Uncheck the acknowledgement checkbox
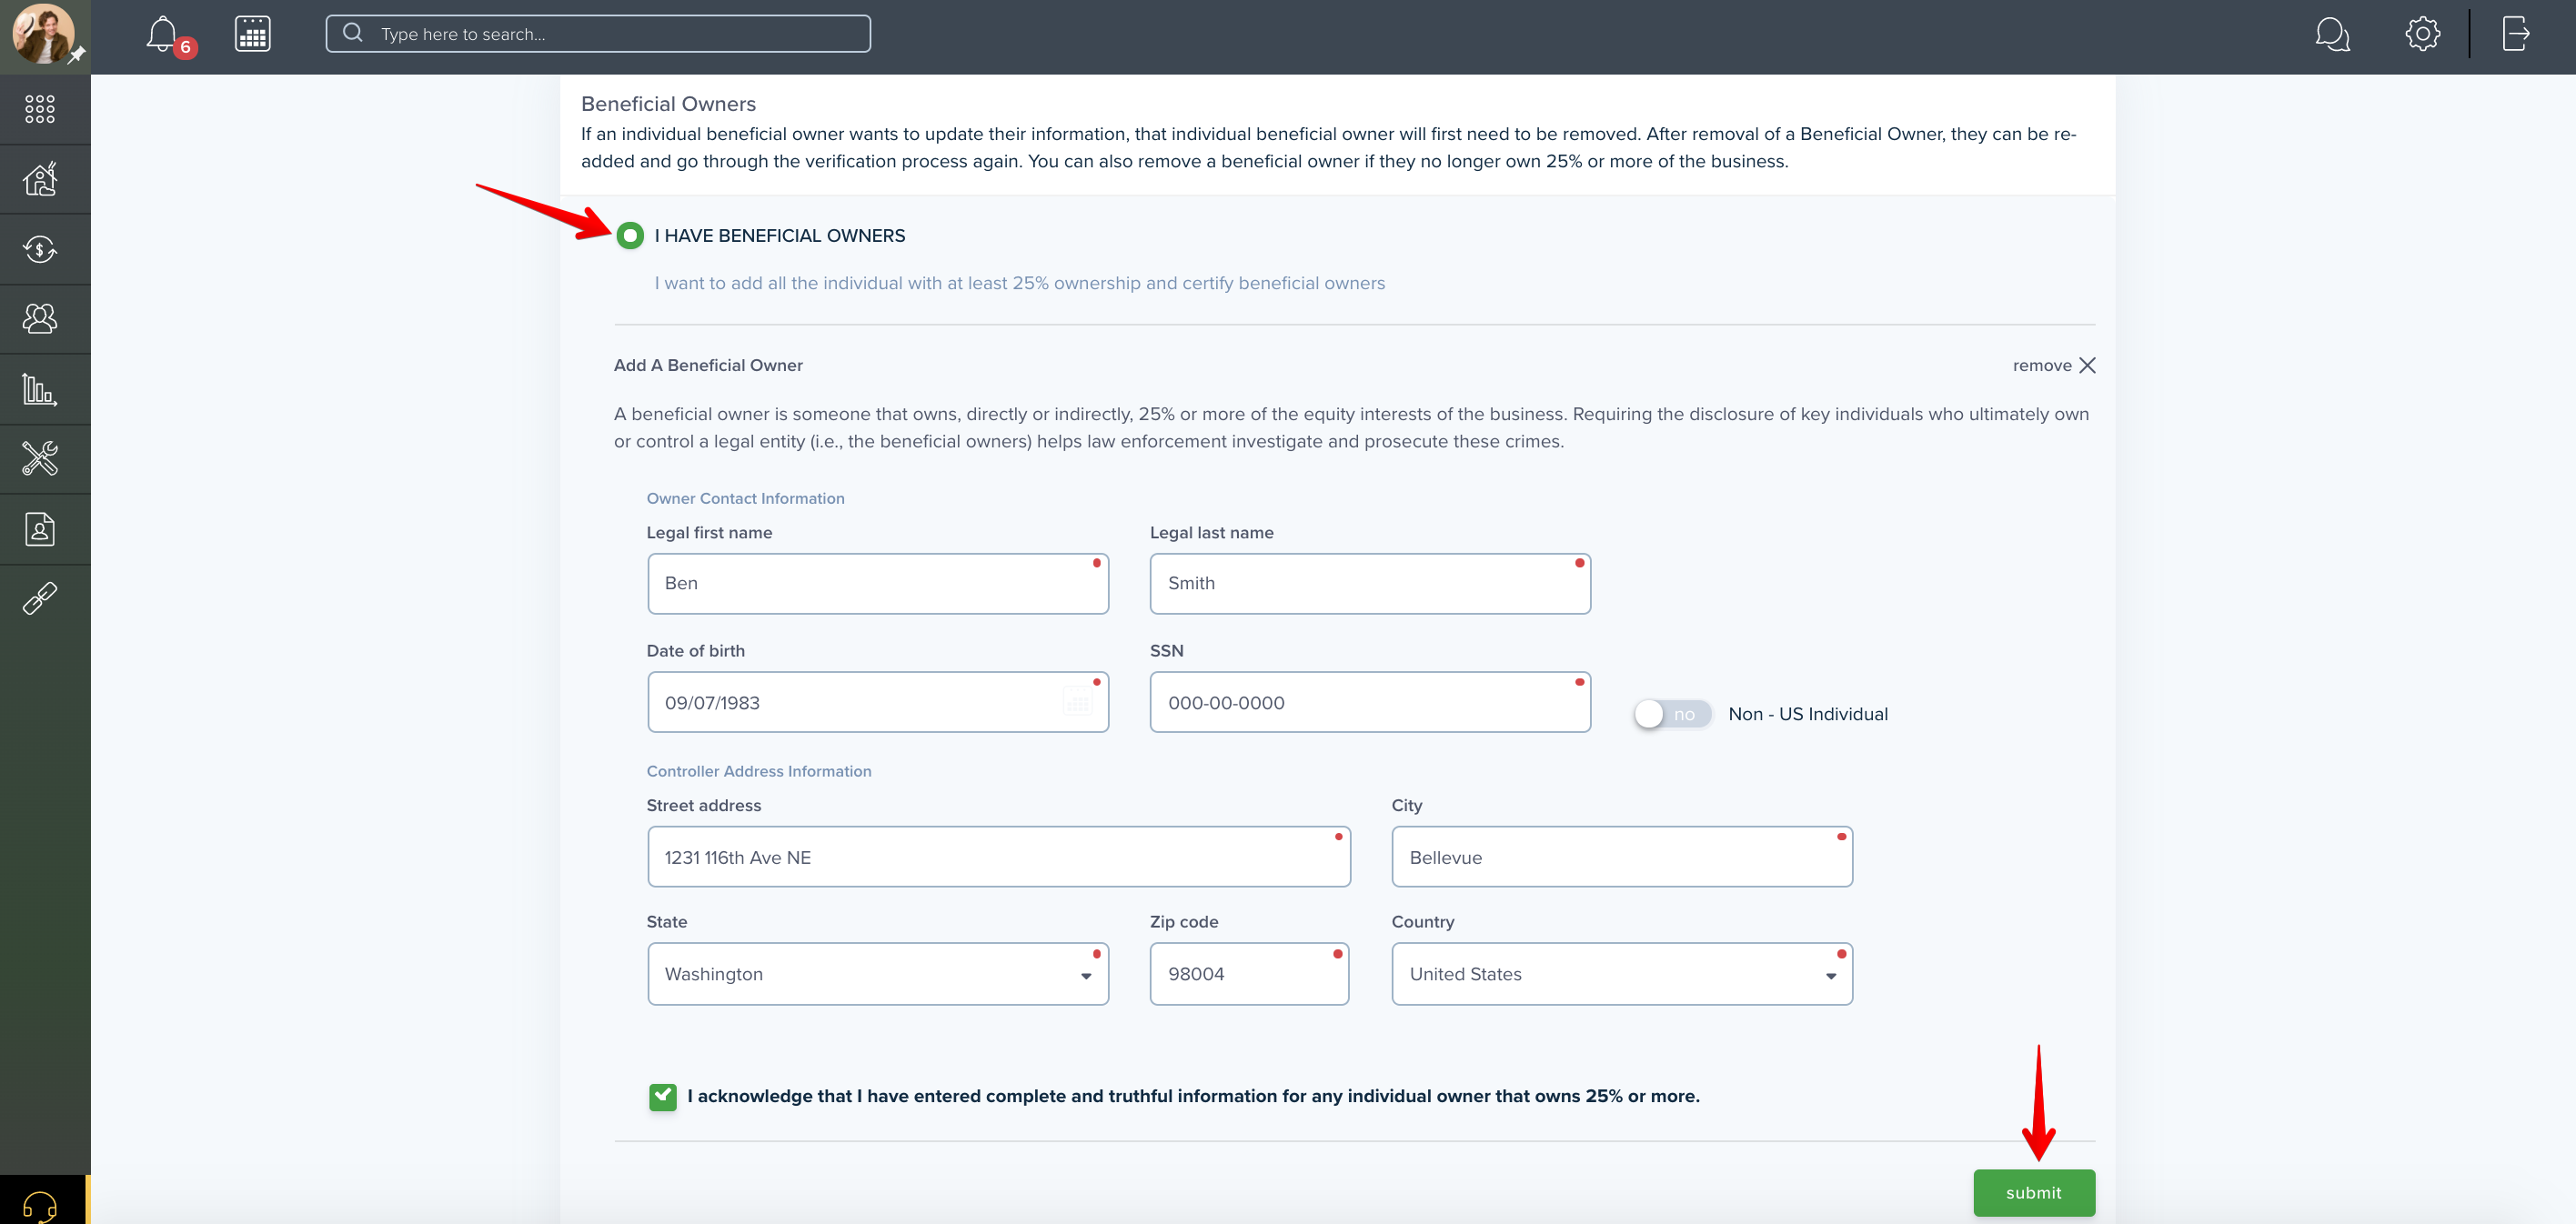 click(x=662, y=1097)
